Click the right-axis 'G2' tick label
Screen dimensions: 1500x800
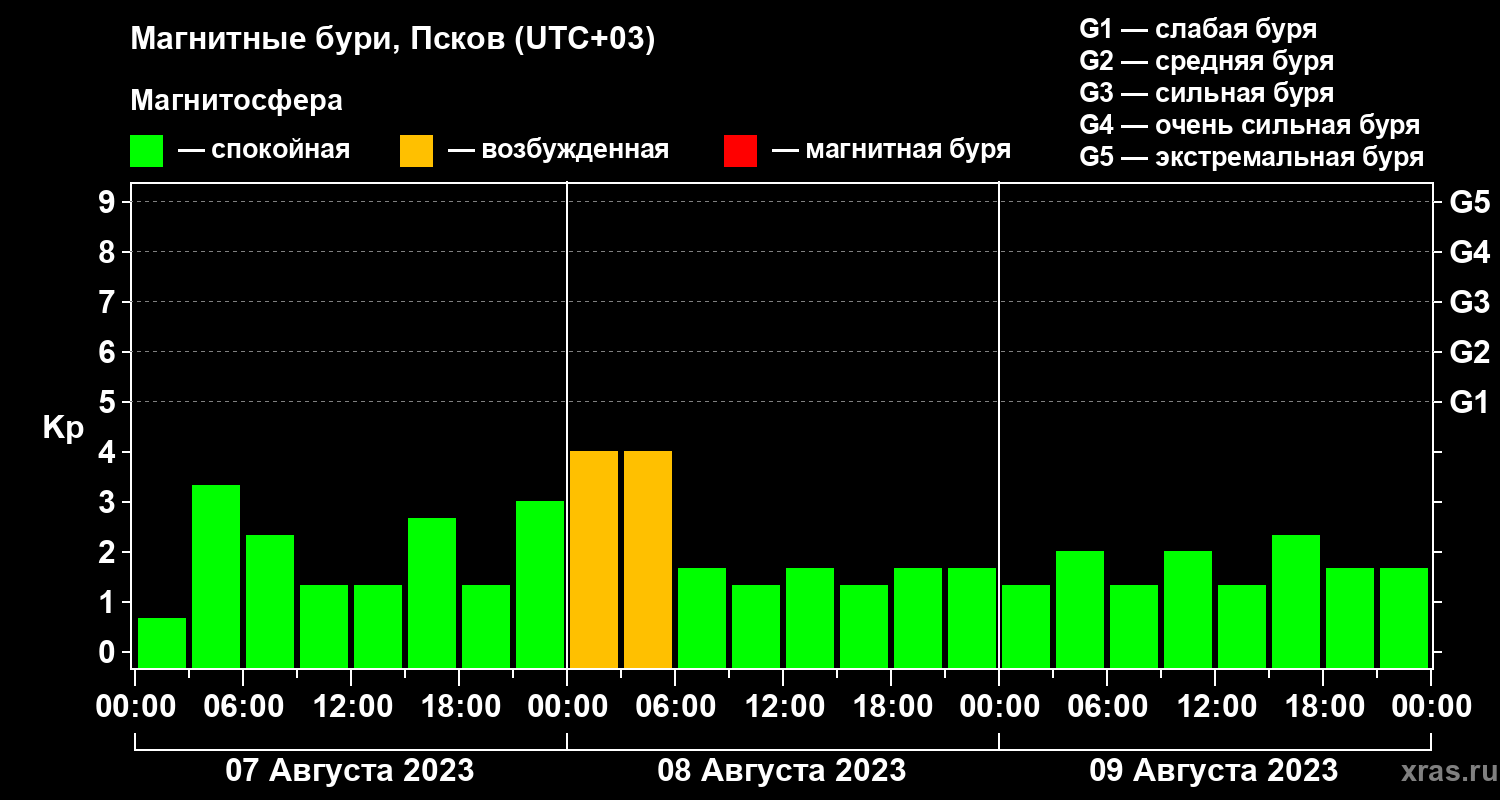pos(1469,353)
